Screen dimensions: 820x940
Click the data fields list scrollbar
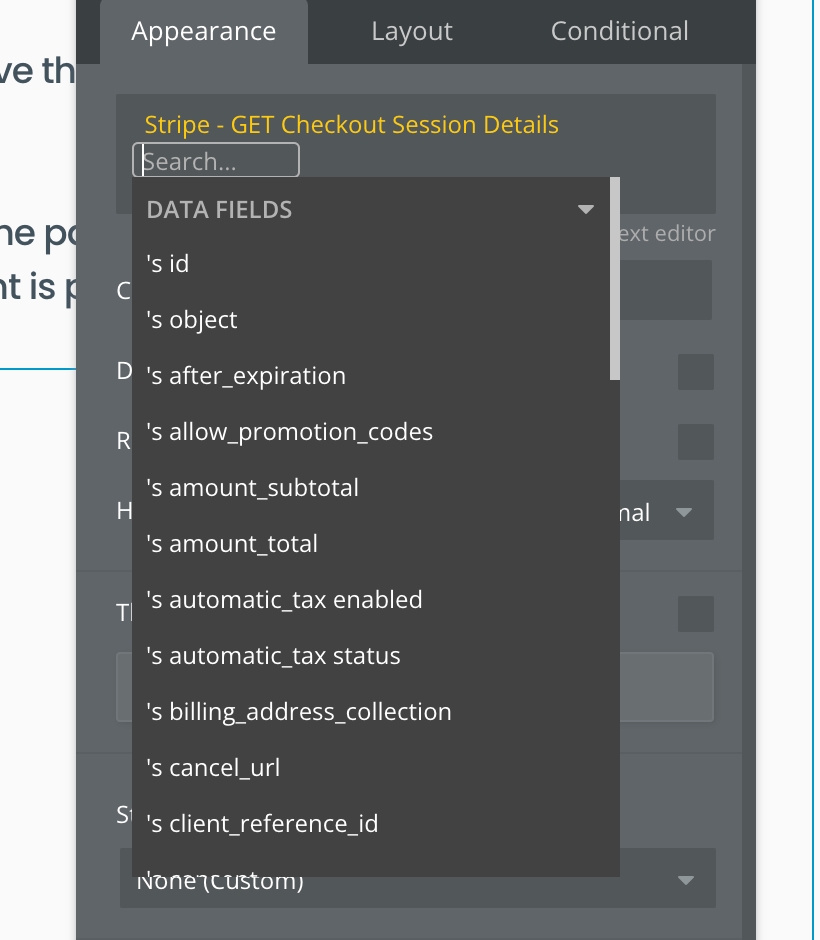pos(615,280)
